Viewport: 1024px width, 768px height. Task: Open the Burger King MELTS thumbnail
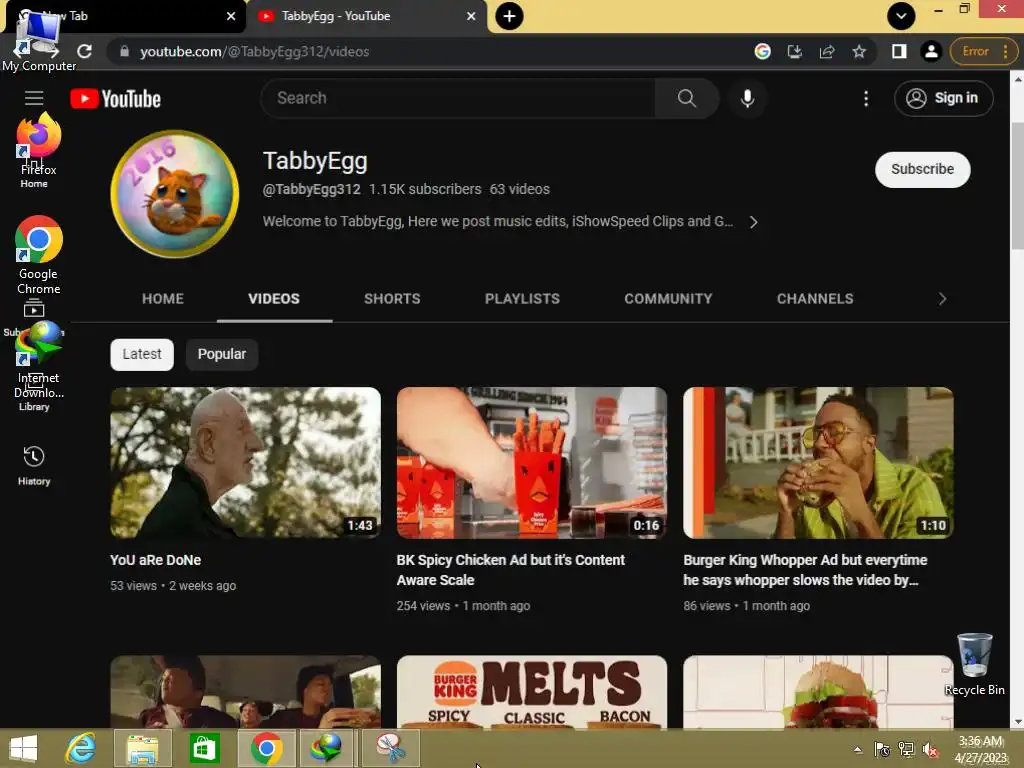point(532,692)
